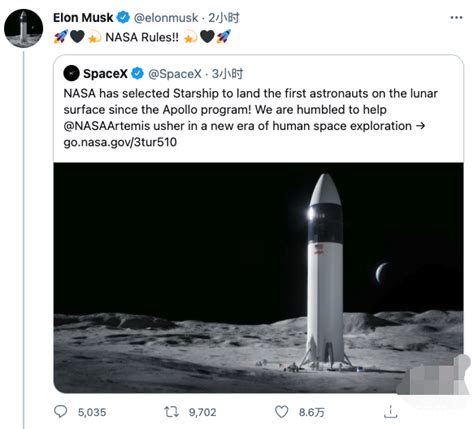The height and width of the screenshot is (429, 474).
Task: Like the tweet with the heart icon
Action: point(282,412)
